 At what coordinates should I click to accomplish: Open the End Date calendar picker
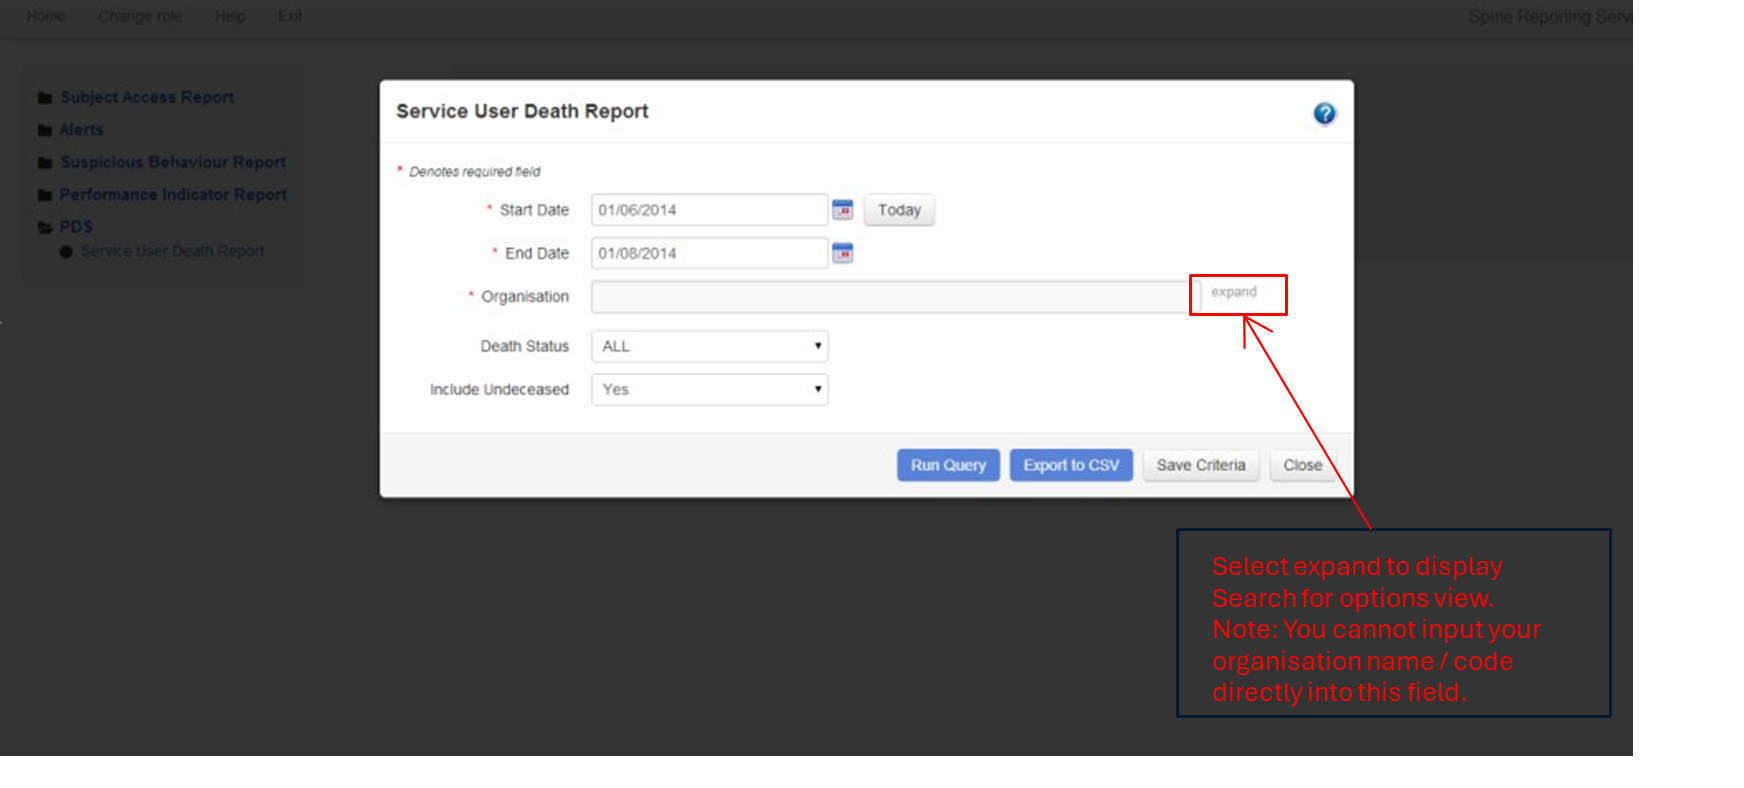(843, 253)
